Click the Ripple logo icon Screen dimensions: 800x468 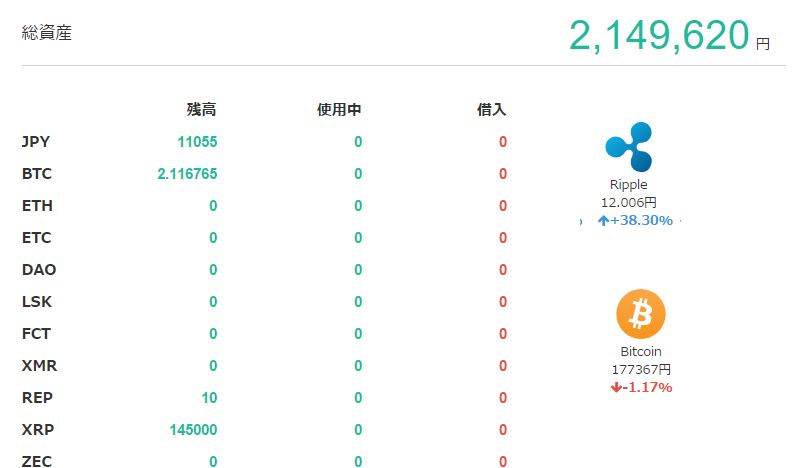coord(628,146)
